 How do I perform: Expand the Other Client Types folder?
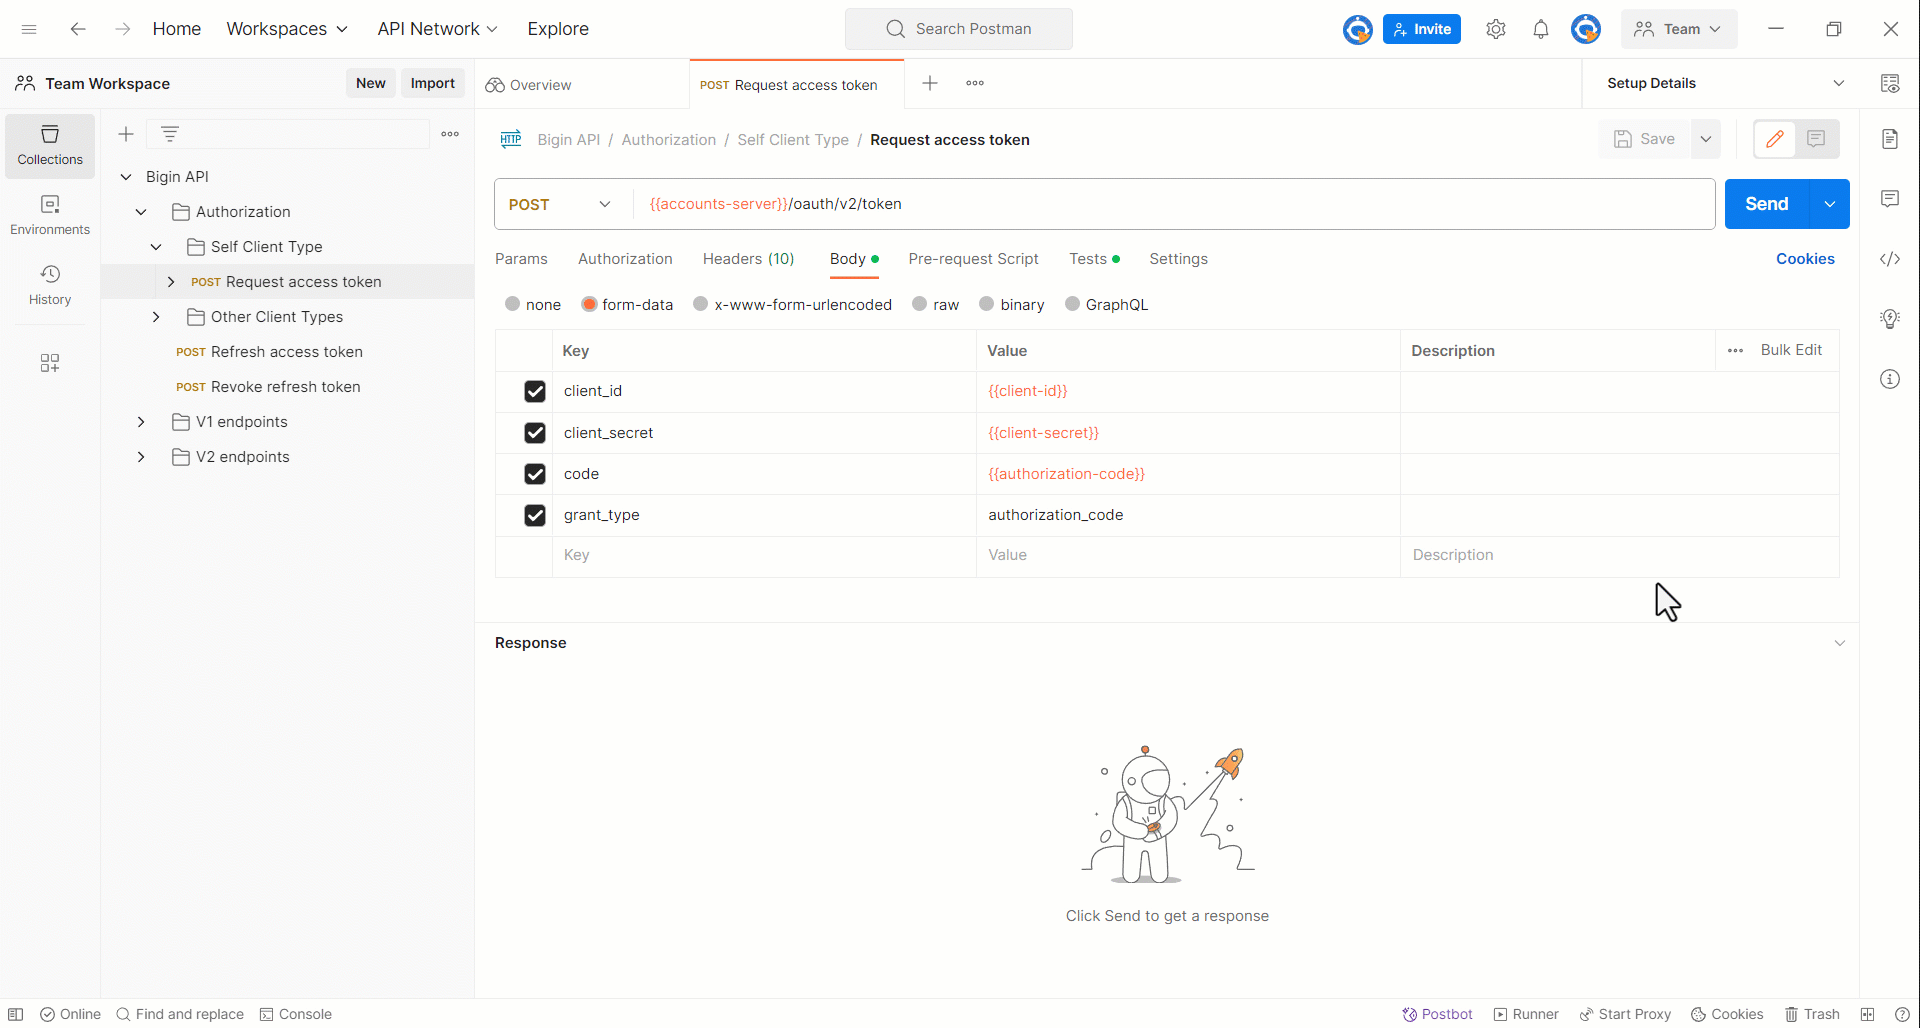pyautogui.click(x=156, y=317)
